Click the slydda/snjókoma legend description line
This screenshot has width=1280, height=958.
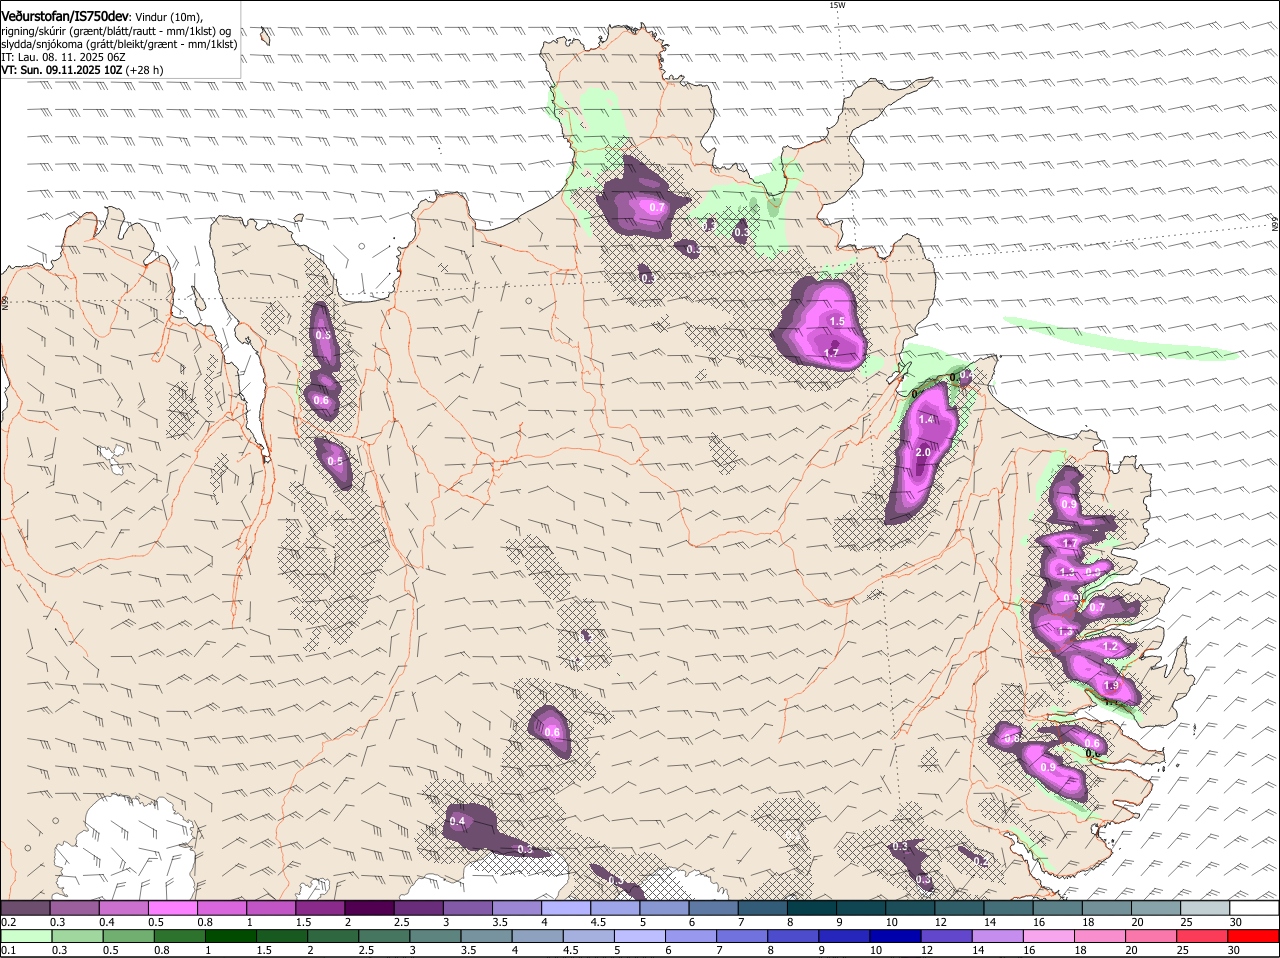(119, 44)
